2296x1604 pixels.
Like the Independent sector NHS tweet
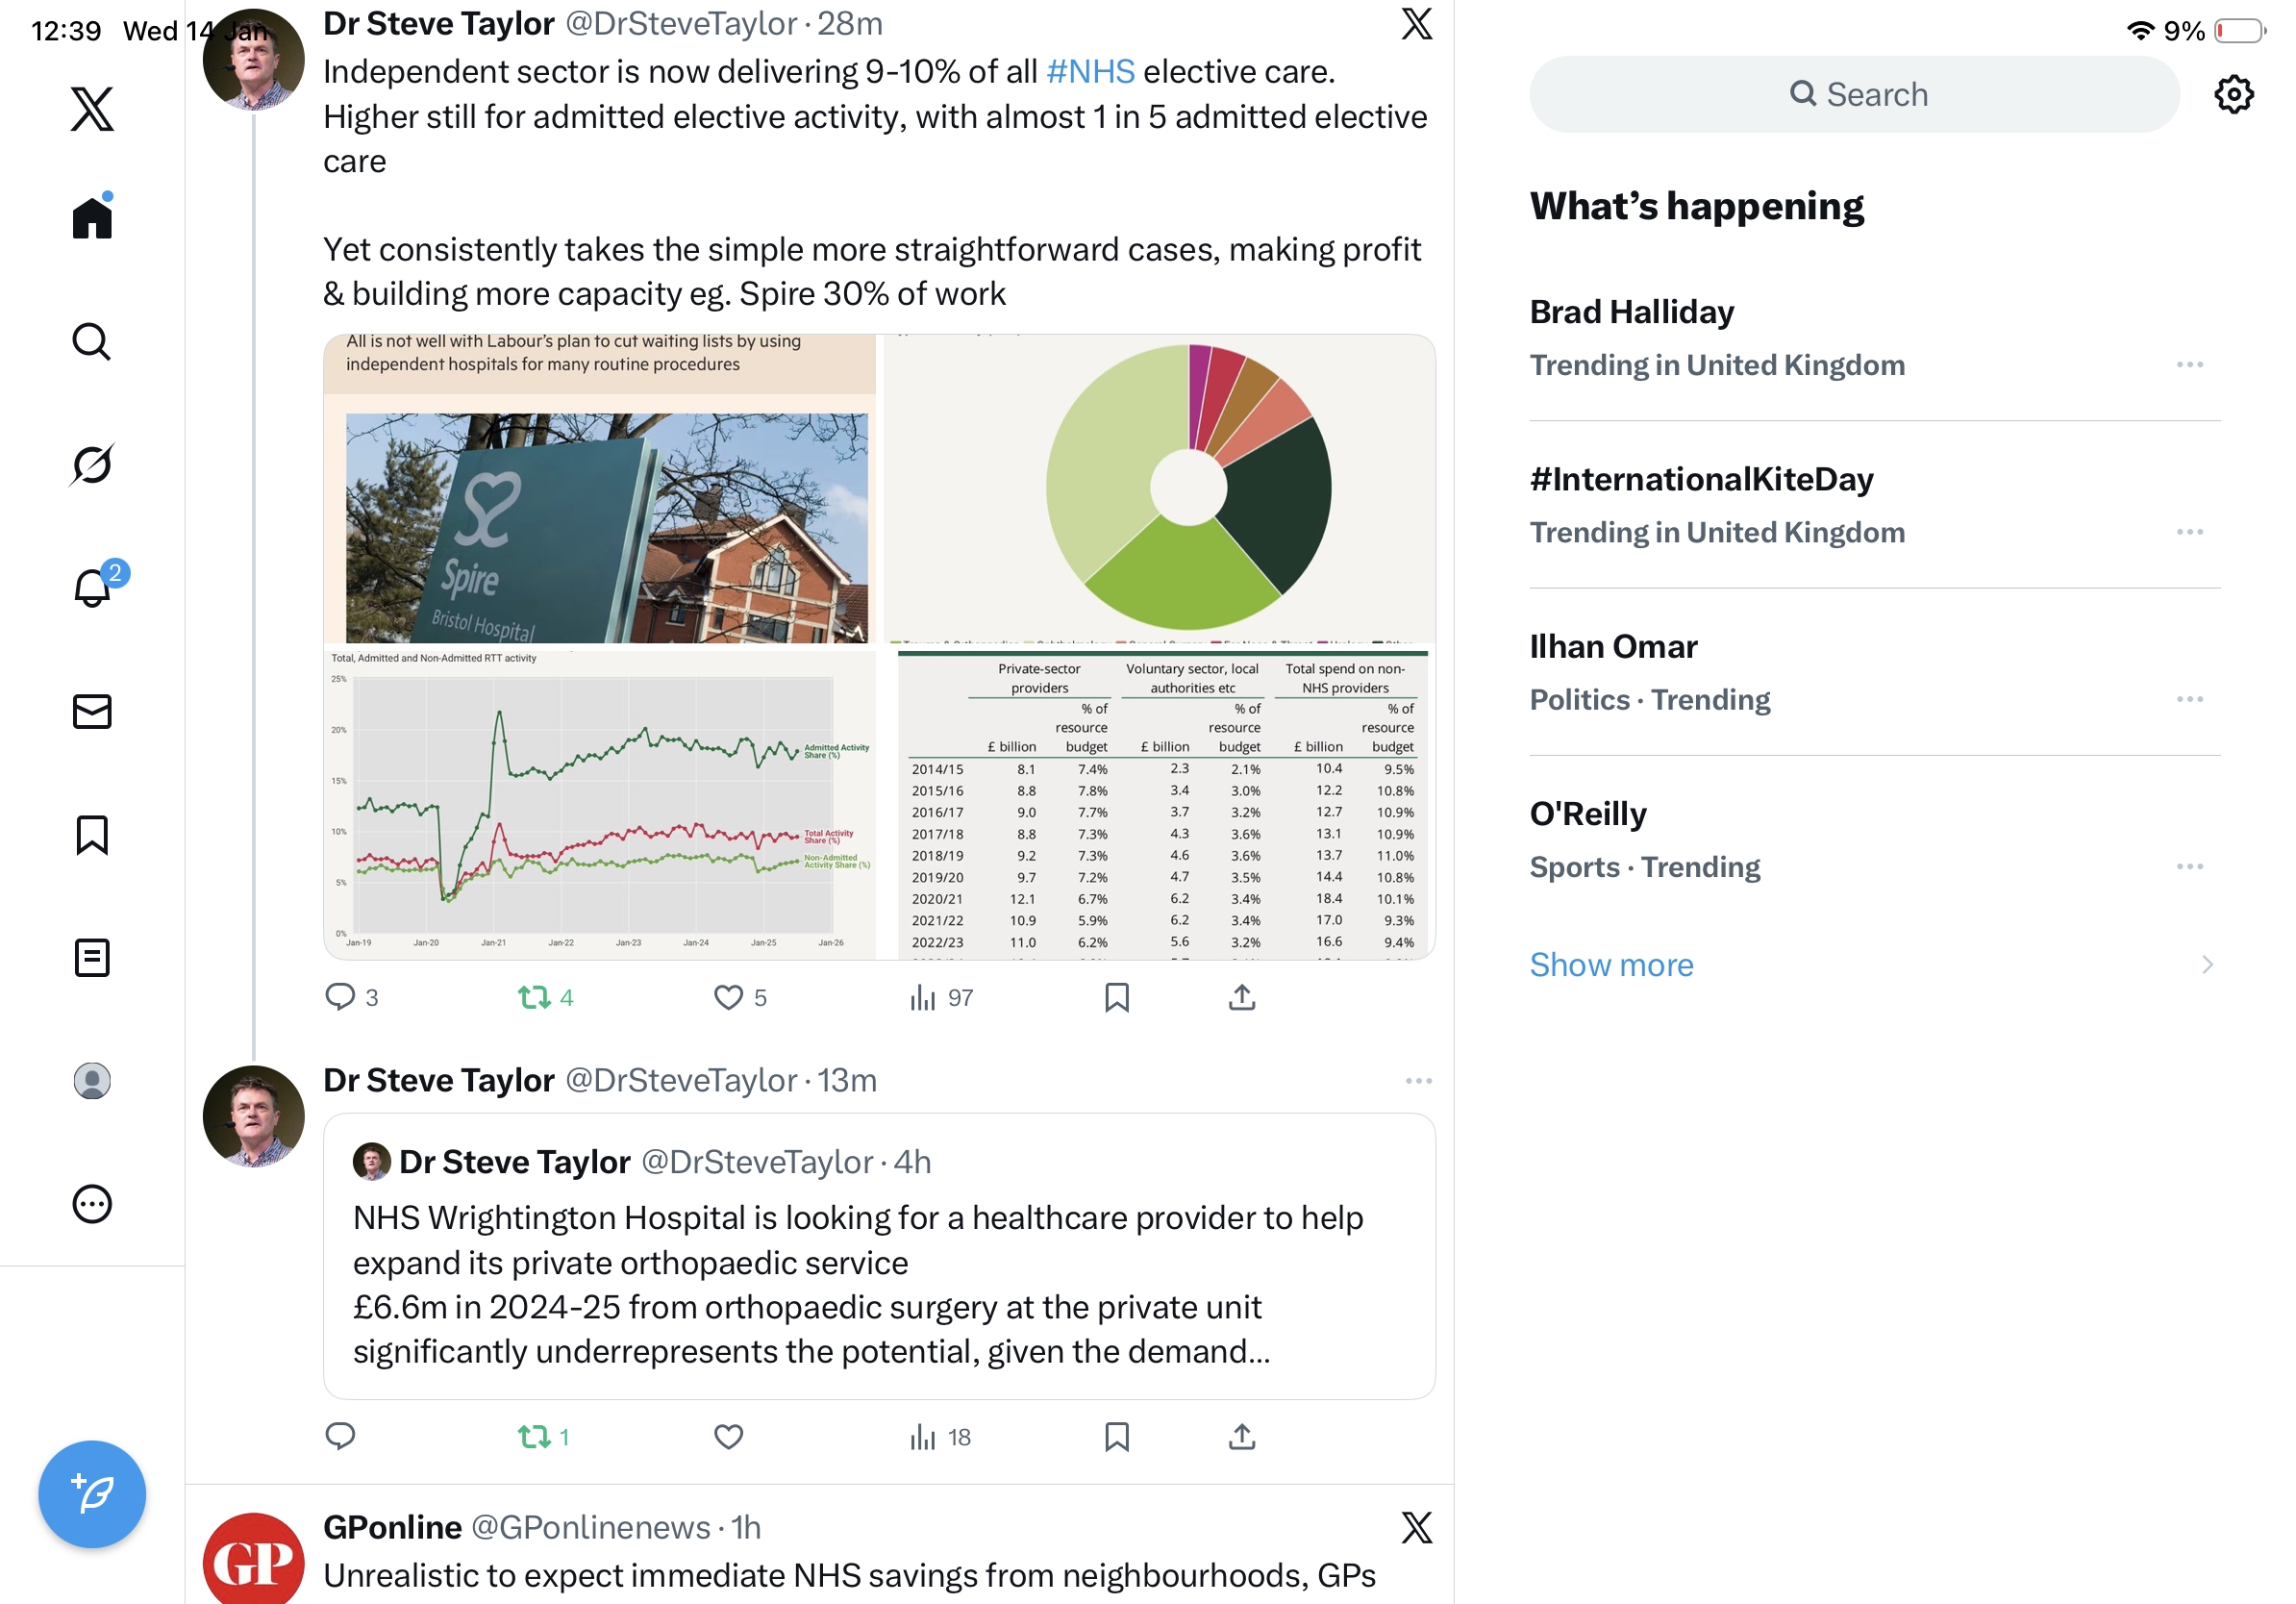728,997
